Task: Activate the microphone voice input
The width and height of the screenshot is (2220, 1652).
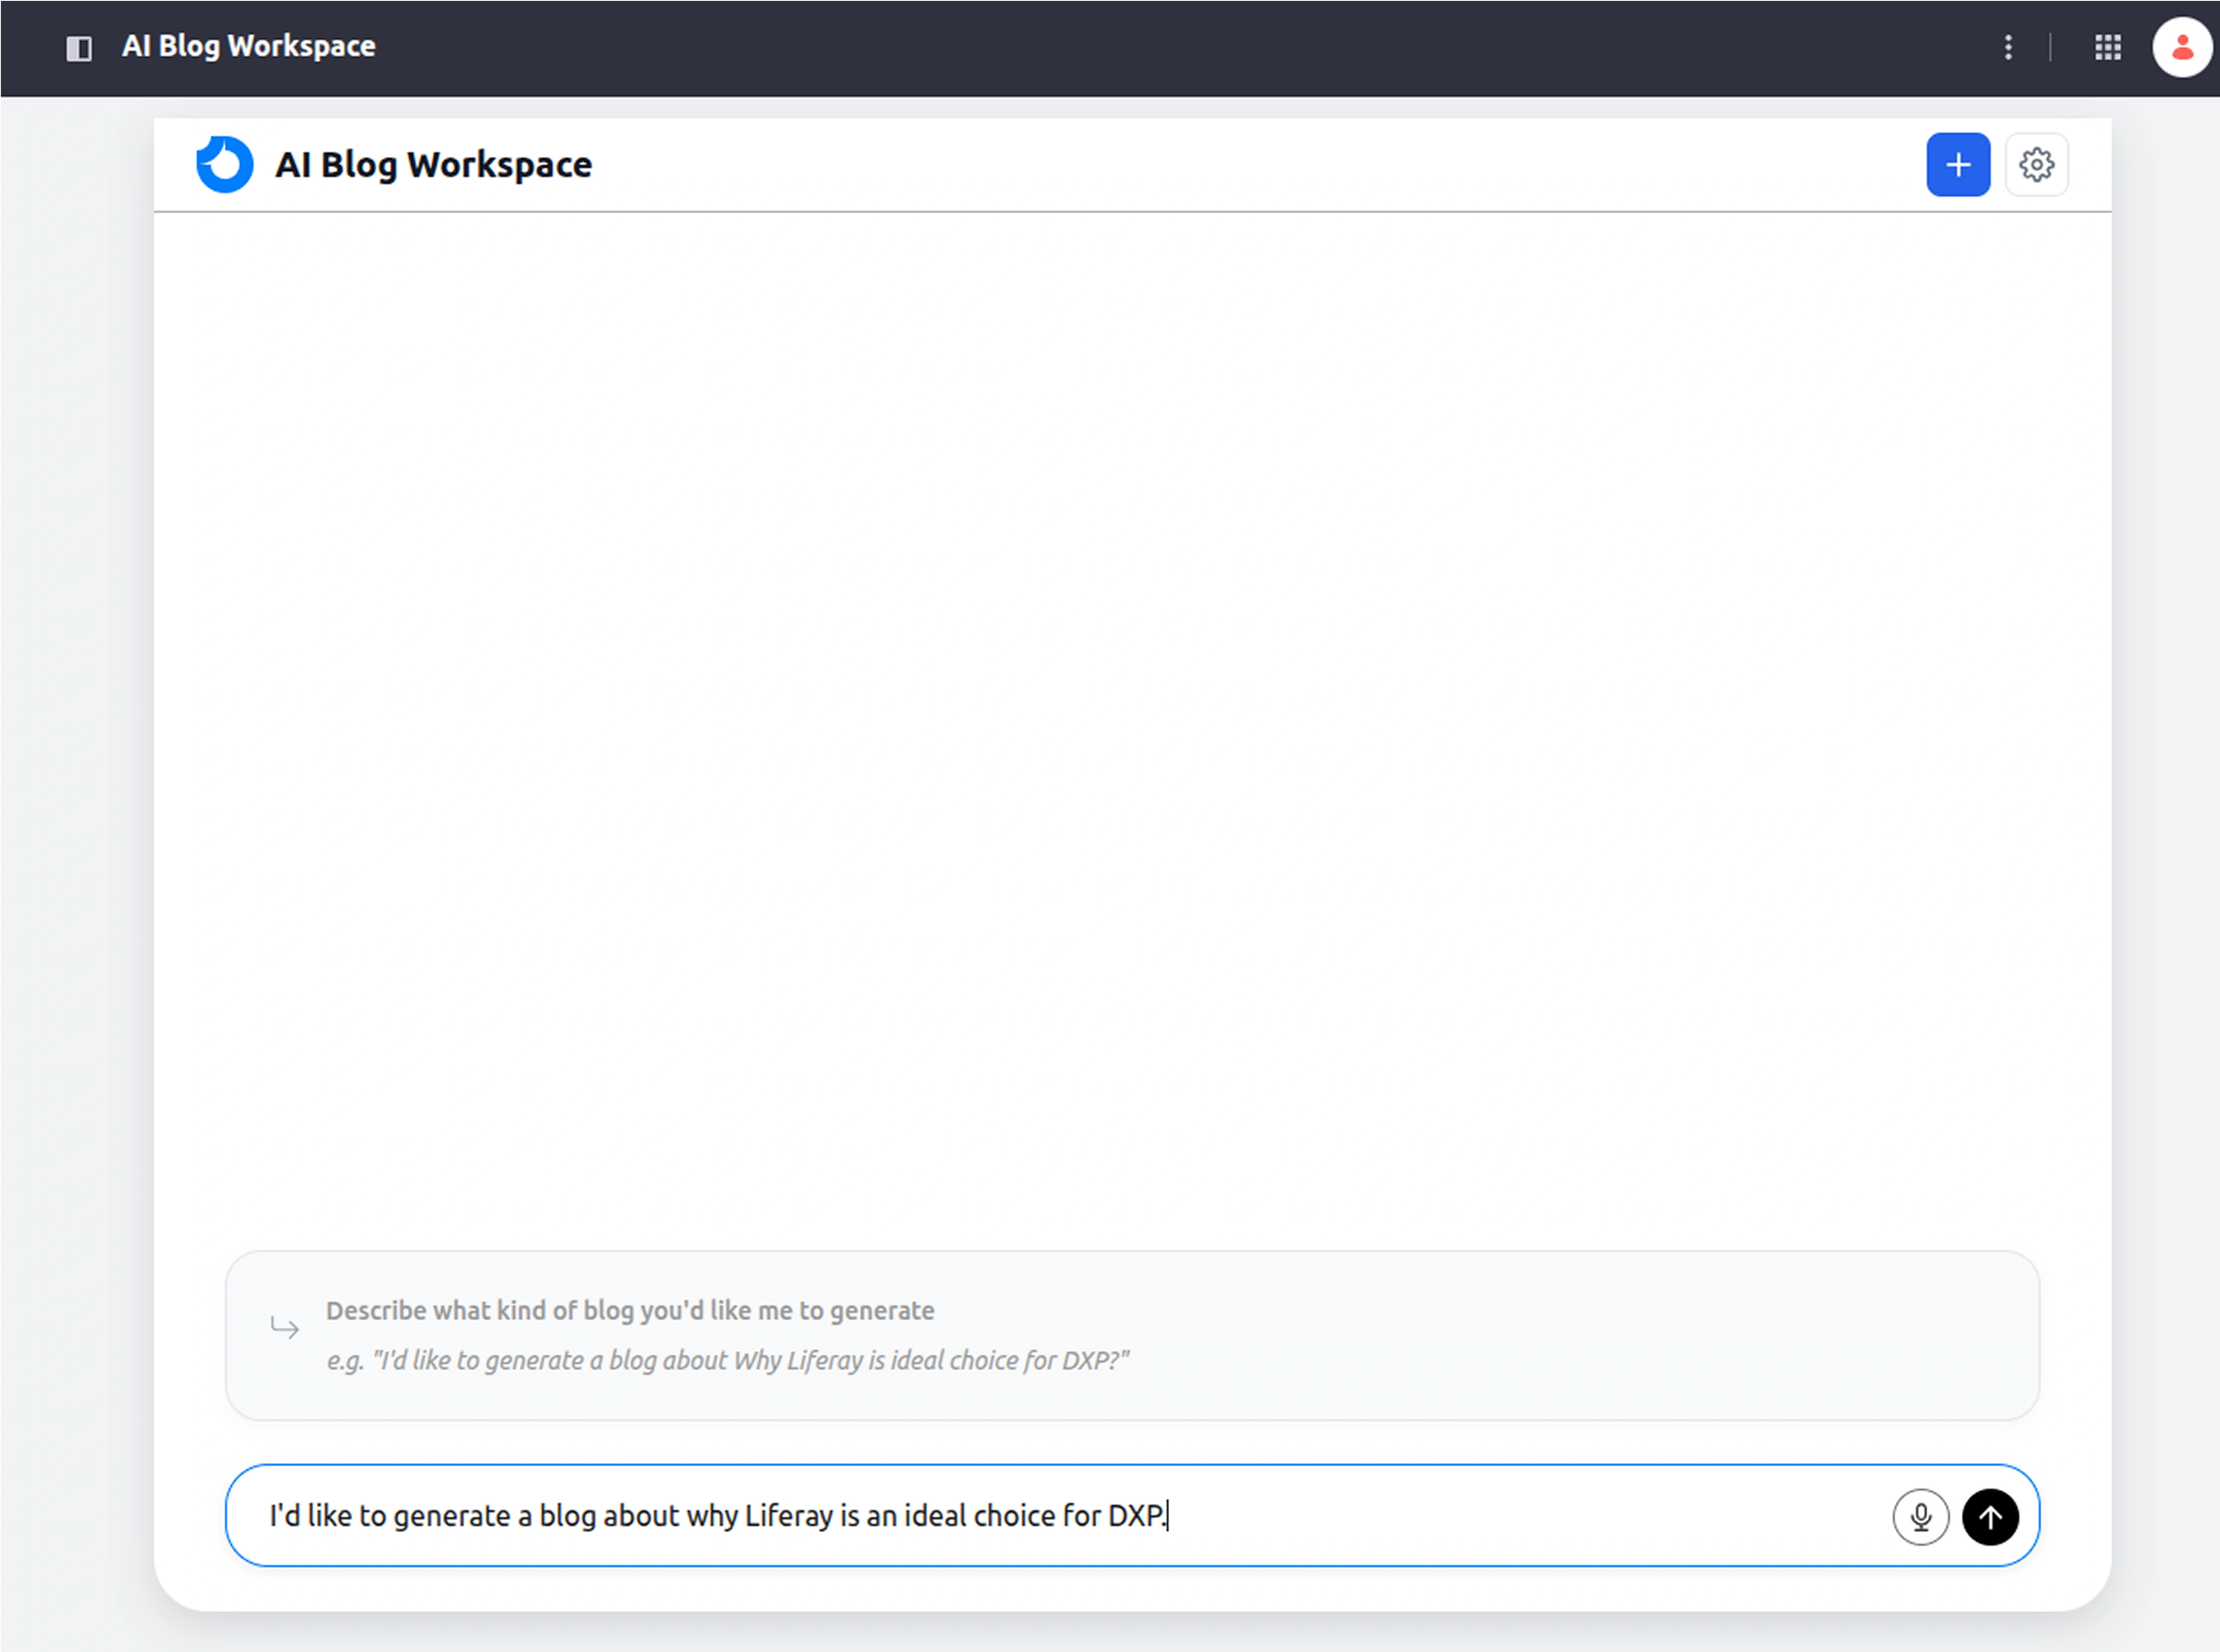Action: (x=1920, y=1517)
